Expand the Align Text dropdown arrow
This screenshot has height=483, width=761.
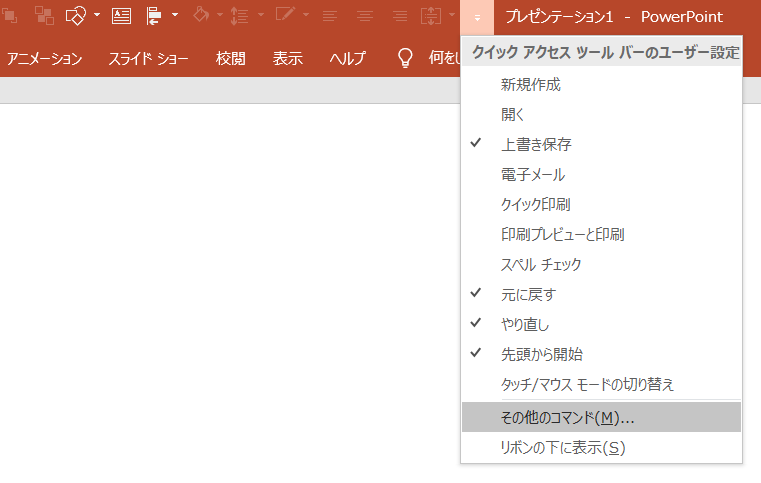[x=452, y=15]
